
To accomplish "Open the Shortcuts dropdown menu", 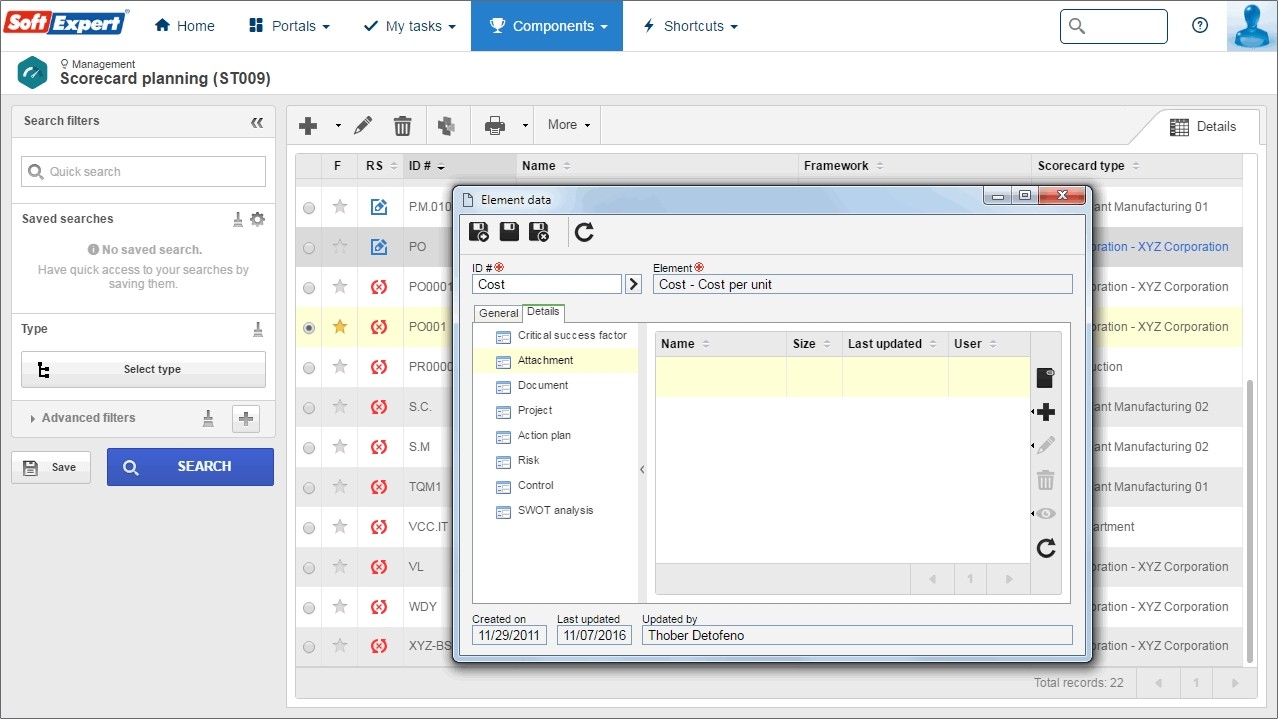I will coord(690,26).
